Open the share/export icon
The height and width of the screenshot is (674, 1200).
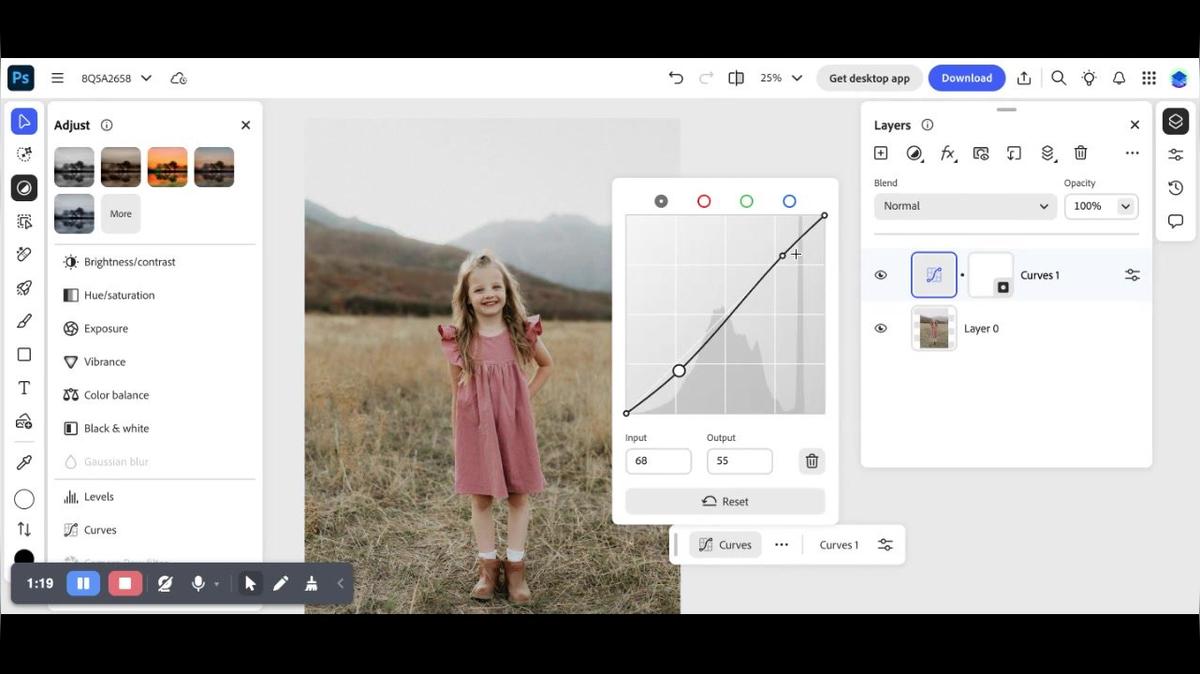coord(1024,78)
